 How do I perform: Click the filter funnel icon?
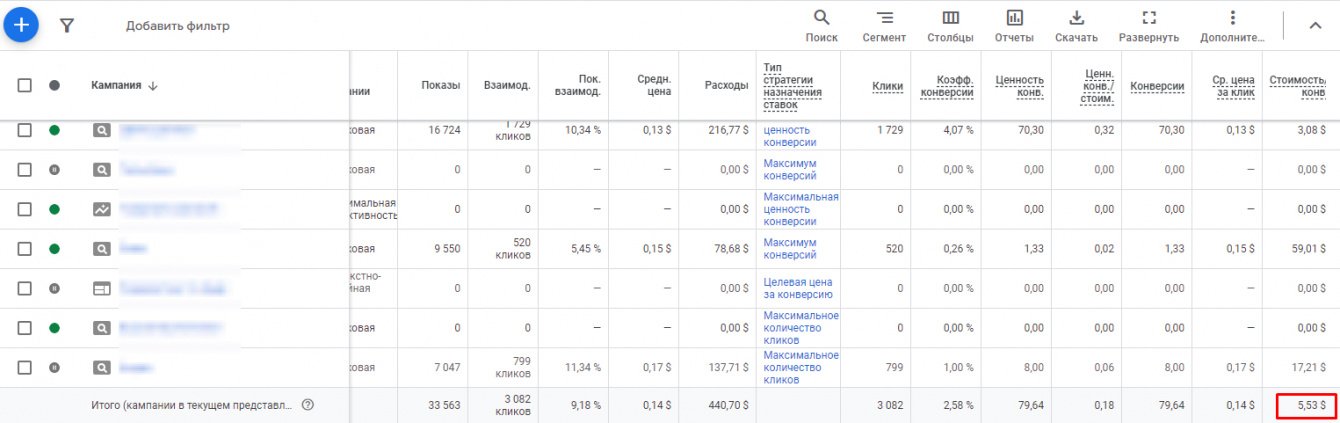click(67, 26)
